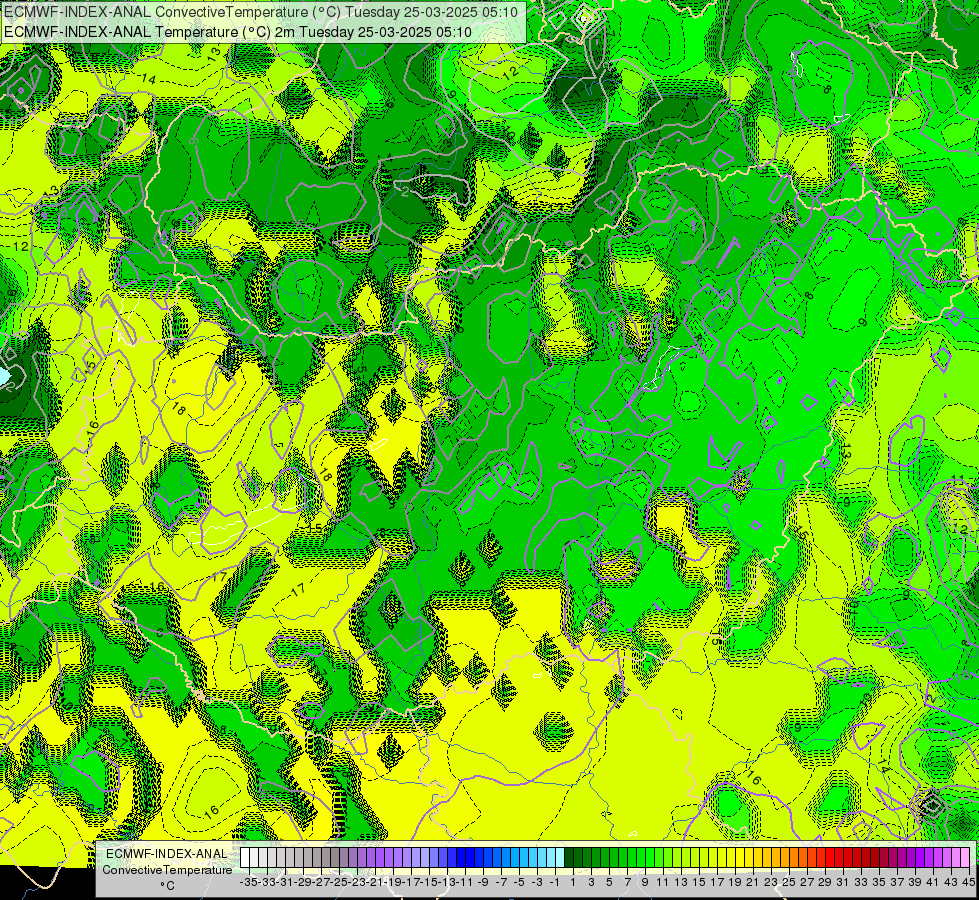Screen dimensions: 979x900
Task: Click the legend value -35
Action: (249, 882)
